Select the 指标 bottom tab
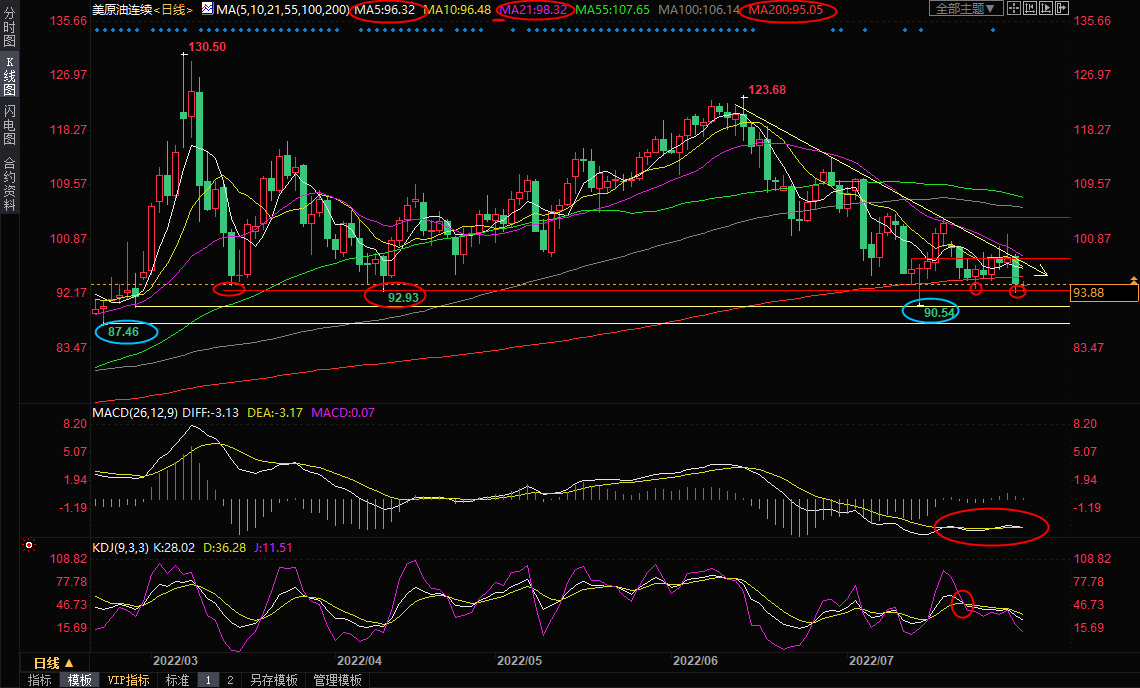This screenshot has height=688, width=1140. click(40, 680)
